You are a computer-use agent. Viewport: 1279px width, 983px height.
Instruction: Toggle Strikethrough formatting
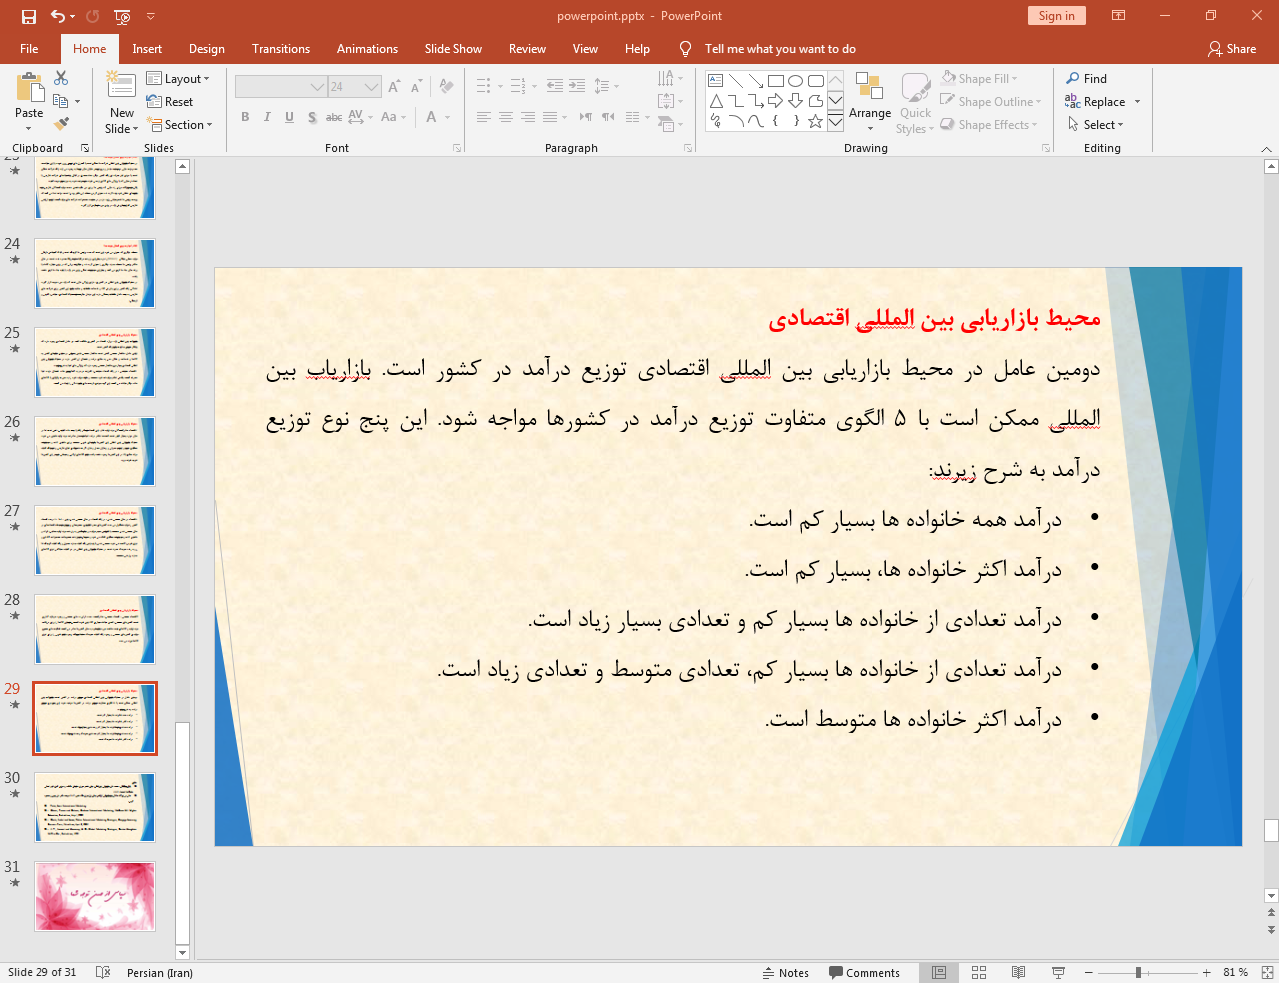pyautogui.click(x=334, y=117)
